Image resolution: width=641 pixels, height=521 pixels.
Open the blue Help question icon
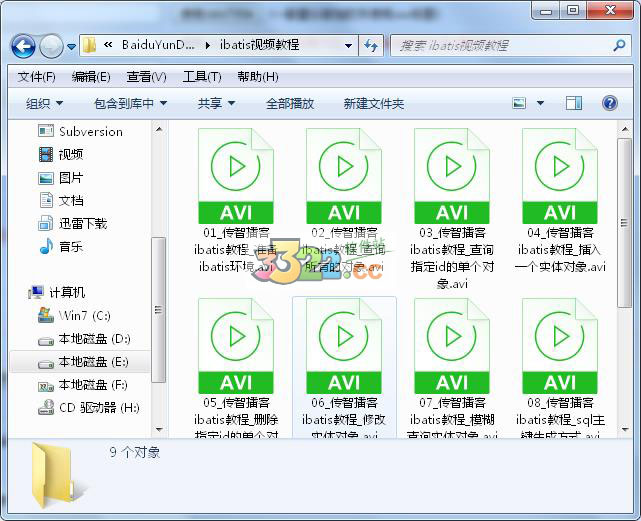610,103
